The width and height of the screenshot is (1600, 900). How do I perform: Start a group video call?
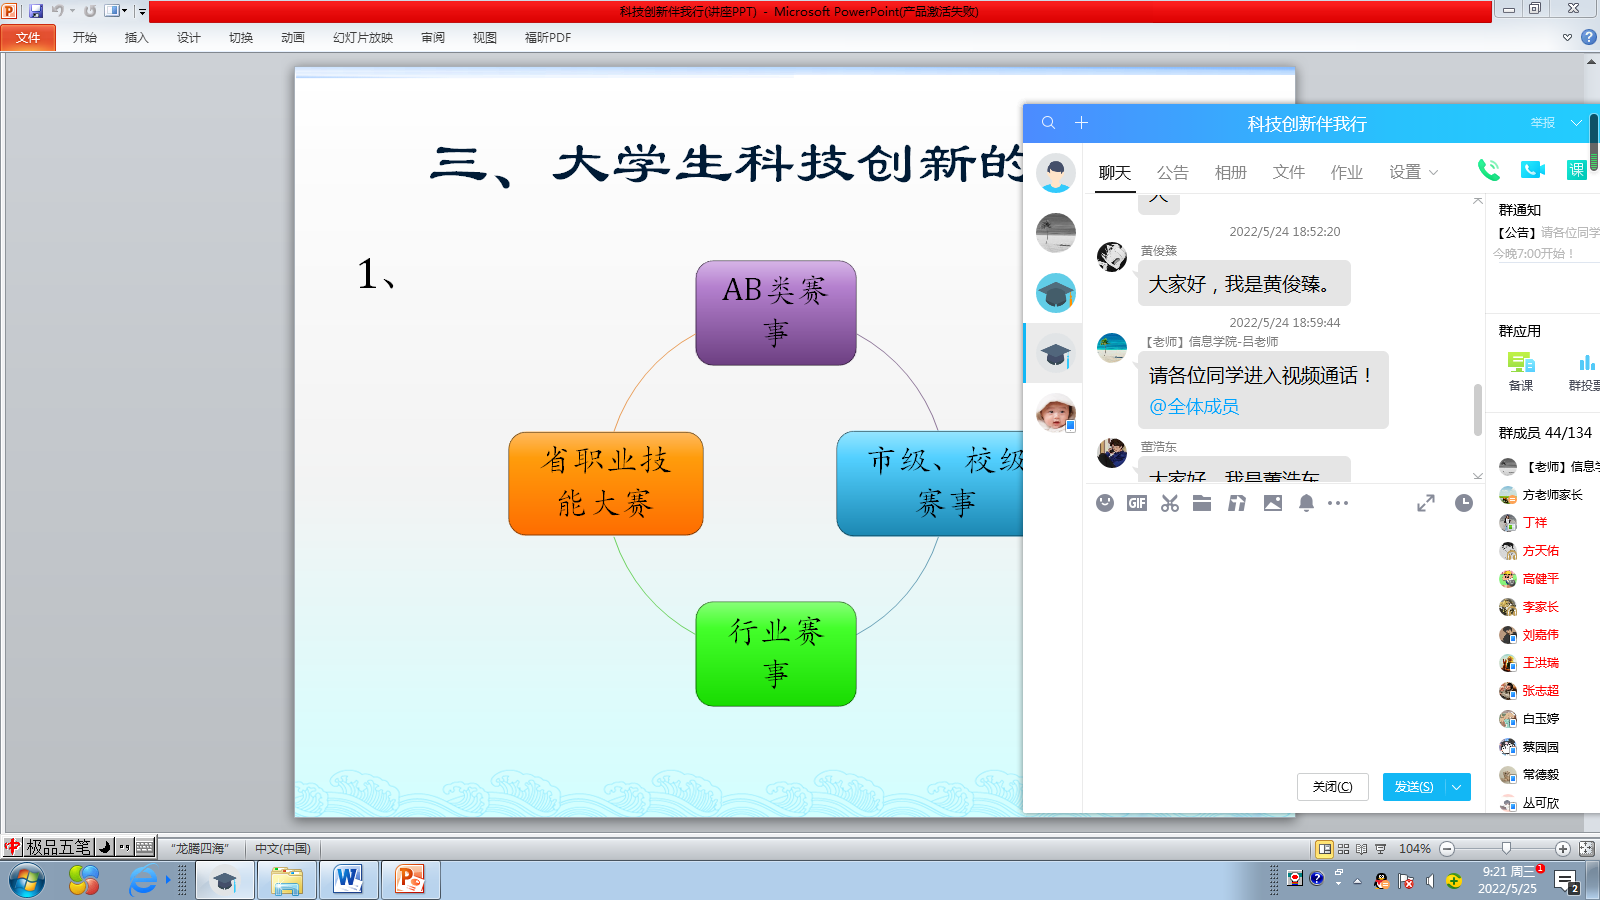(x=1533, y=170)
